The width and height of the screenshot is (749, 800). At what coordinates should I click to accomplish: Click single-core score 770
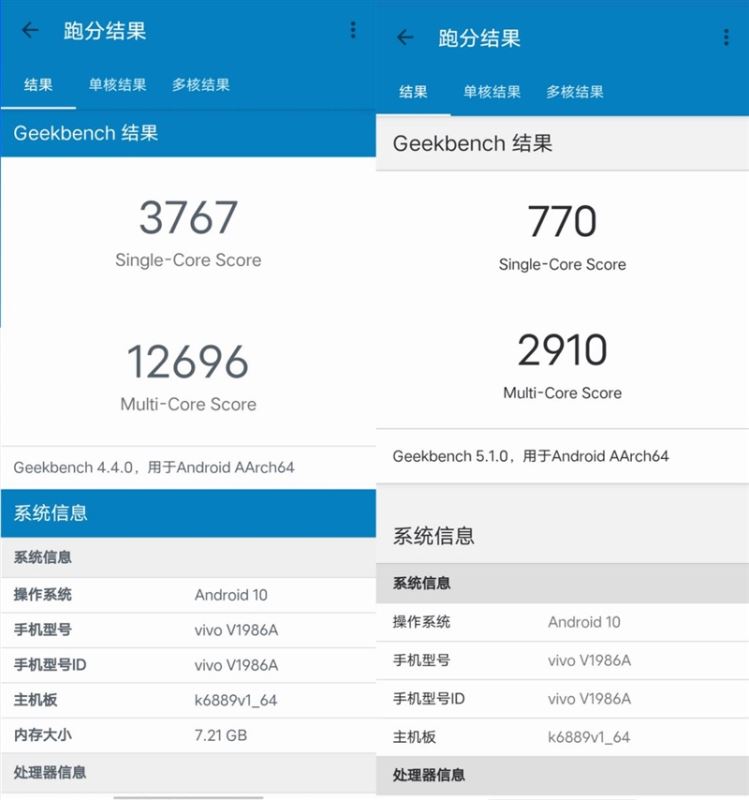[562, 221]
